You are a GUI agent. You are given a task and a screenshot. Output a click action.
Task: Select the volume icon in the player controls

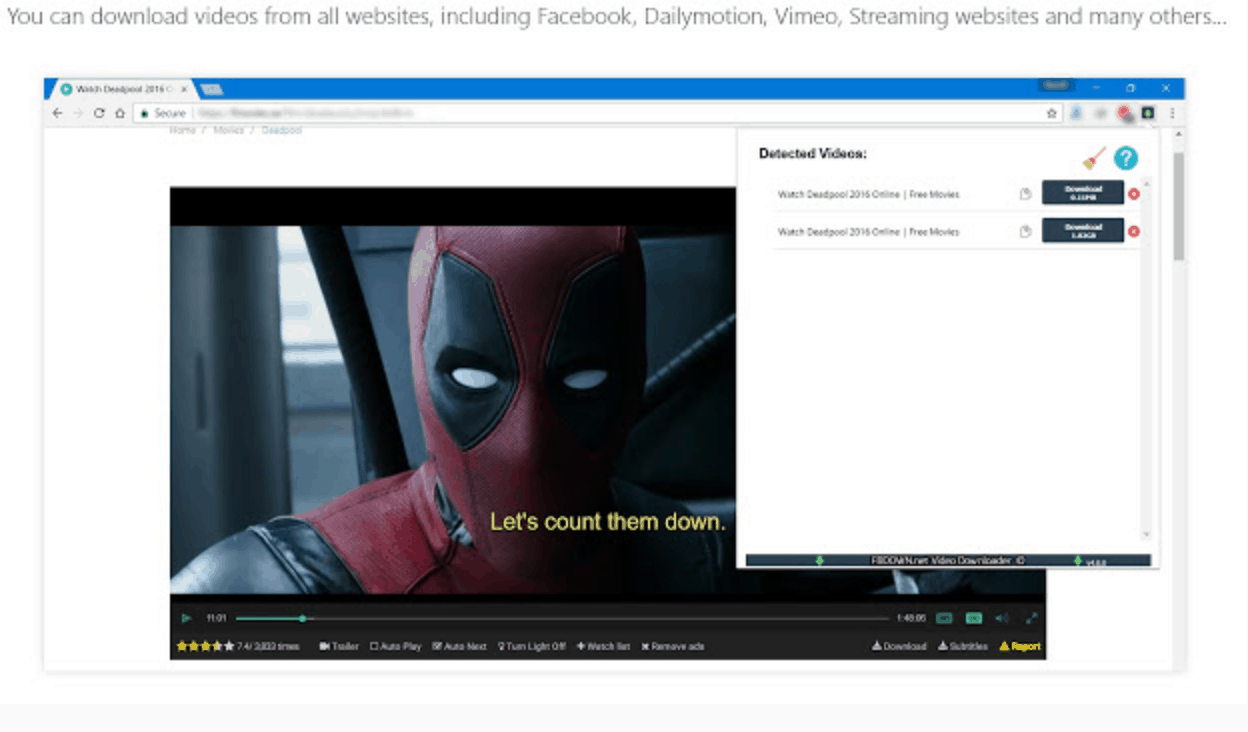[1003, 618]
